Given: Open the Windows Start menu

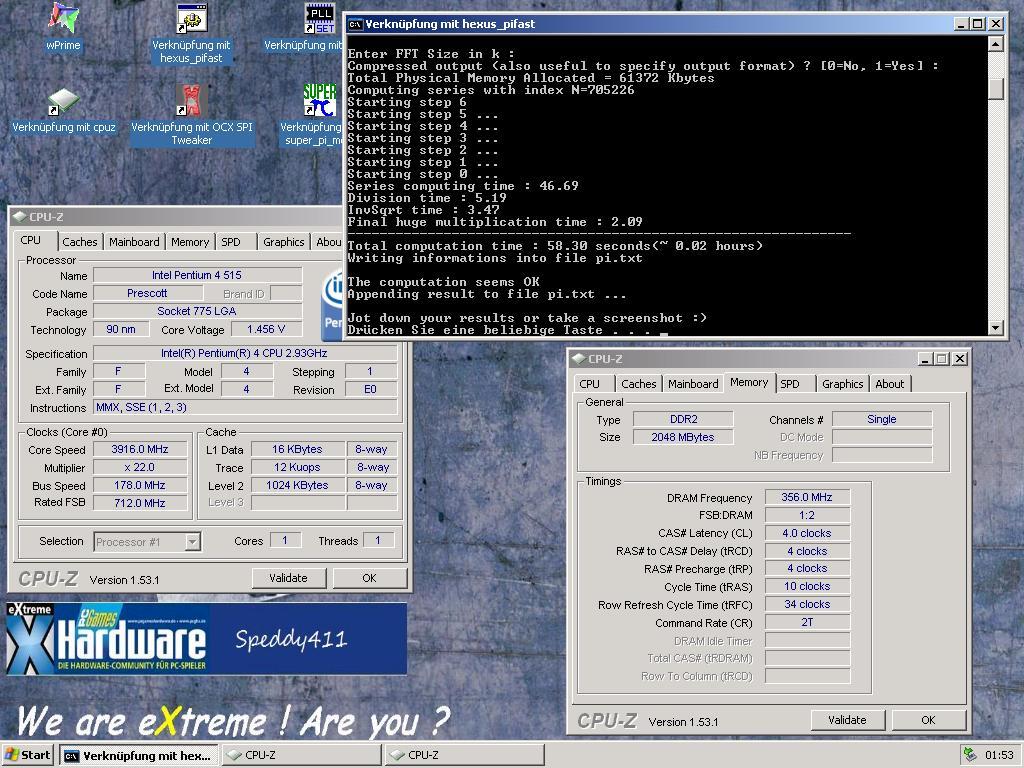Looking at the screenshot, I should pos(27,755).
